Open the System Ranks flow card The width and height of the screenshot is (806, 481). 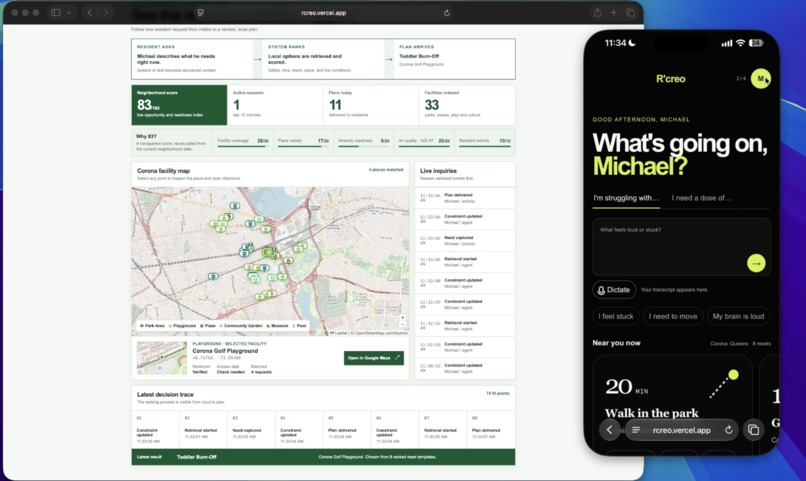click(323, 59)
